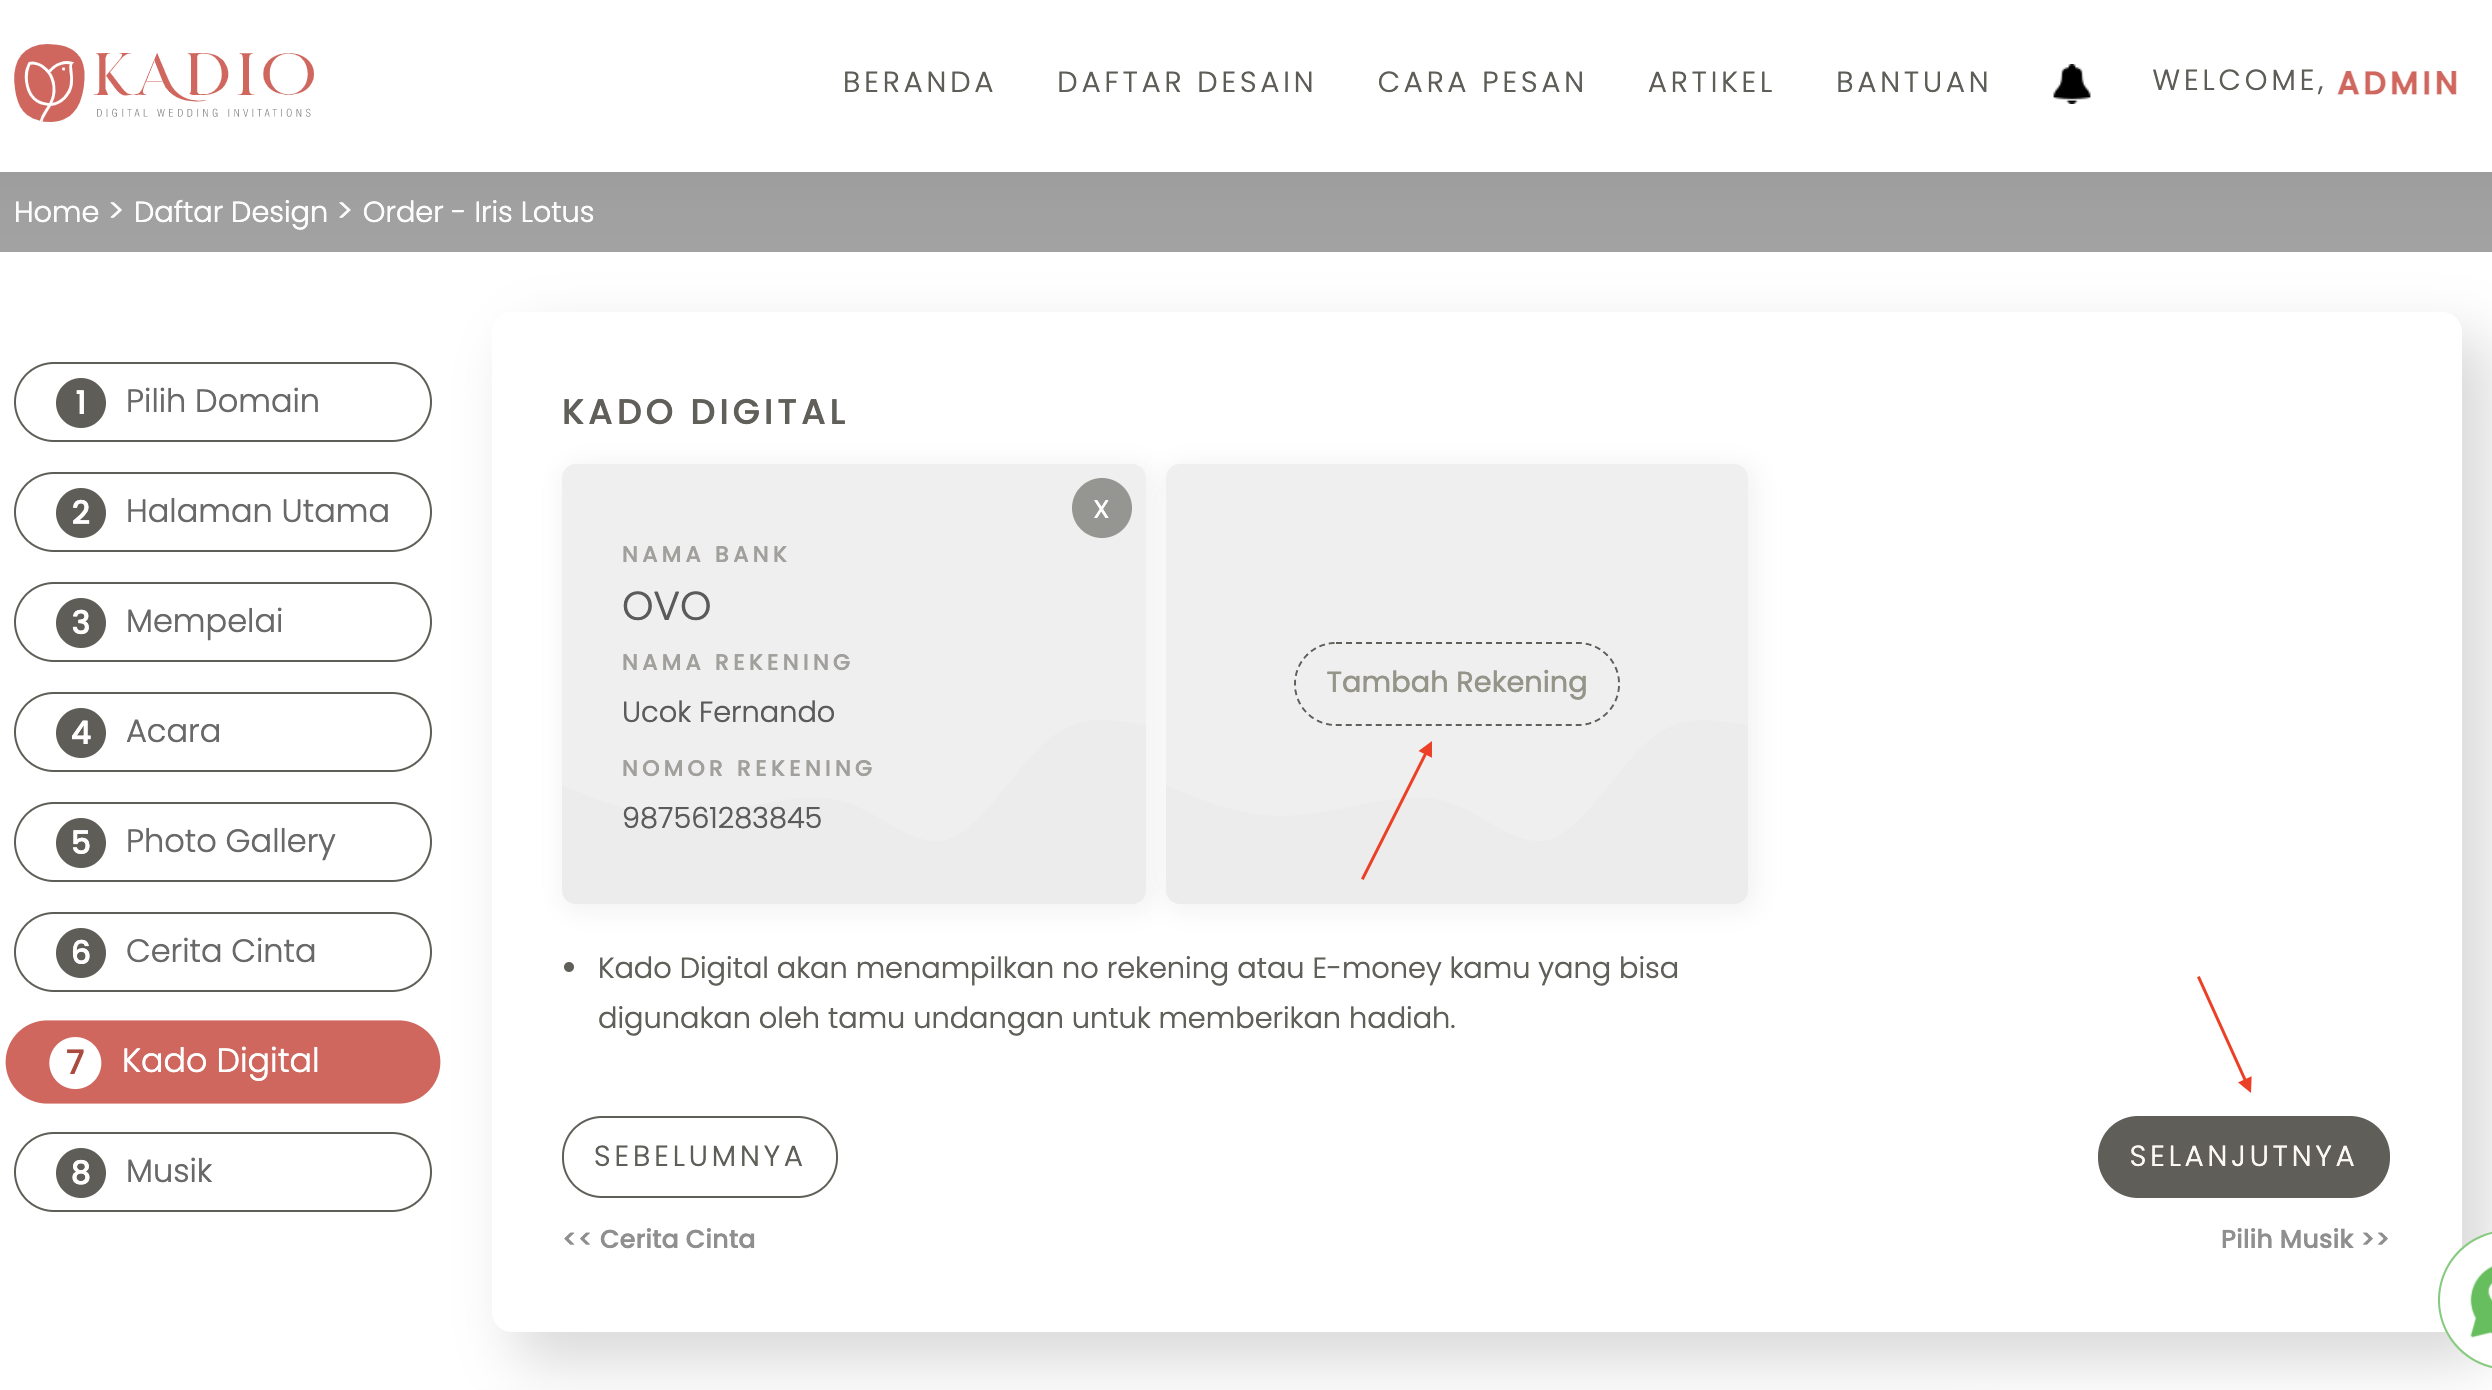Open step 2 Halaman Utama
The image size is (2492, 1390).
[x=222, y=512]
